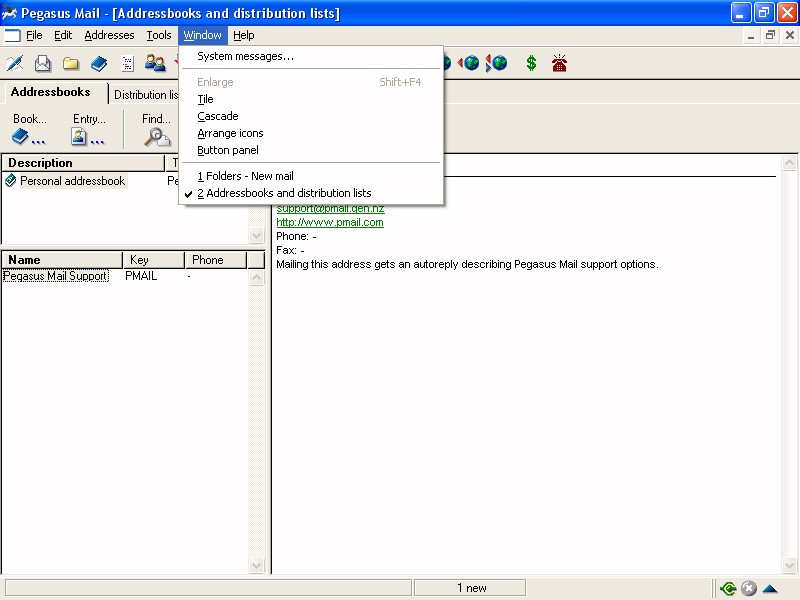Viewport: 800px width, 600px height.
Task: Click the Find... magnifier icon
Action: pyautogui.click(x=157, y=137)
